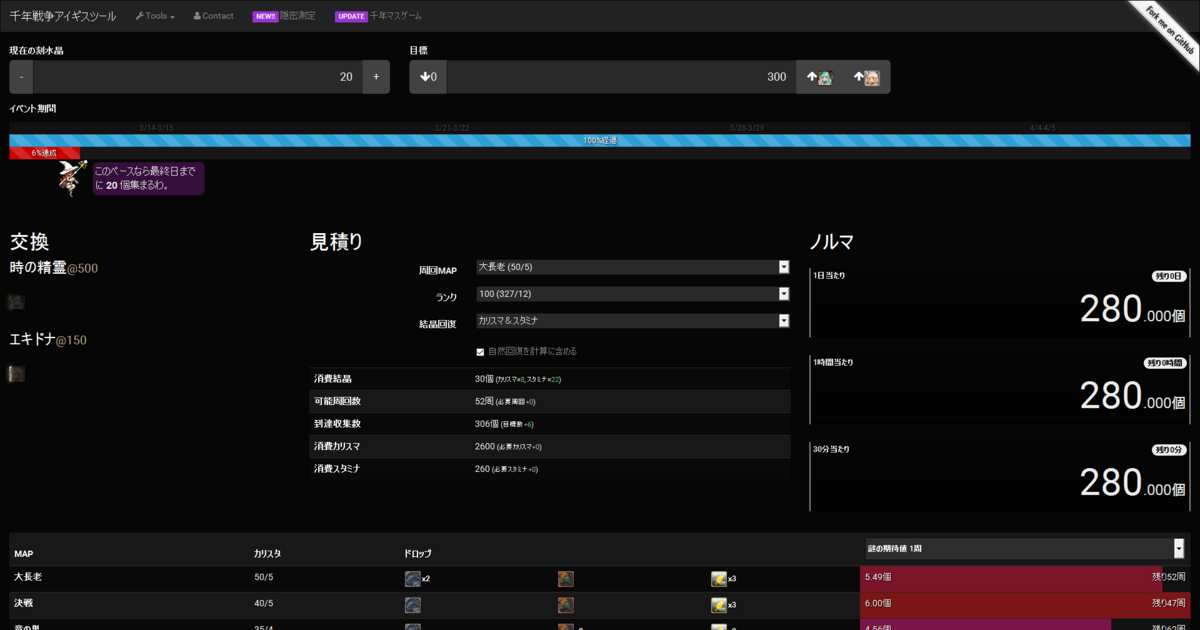Click the 決戦 row in MAP table
The width and height of the screenshot is (1200, 630).
click(x=600, y=604)
